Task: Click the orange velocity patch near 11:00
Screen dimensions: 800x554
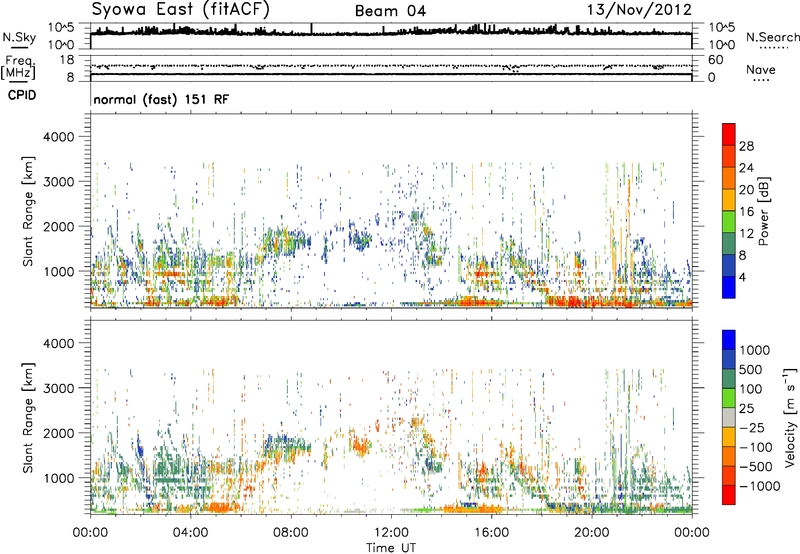Action: (x=359, y=445)
